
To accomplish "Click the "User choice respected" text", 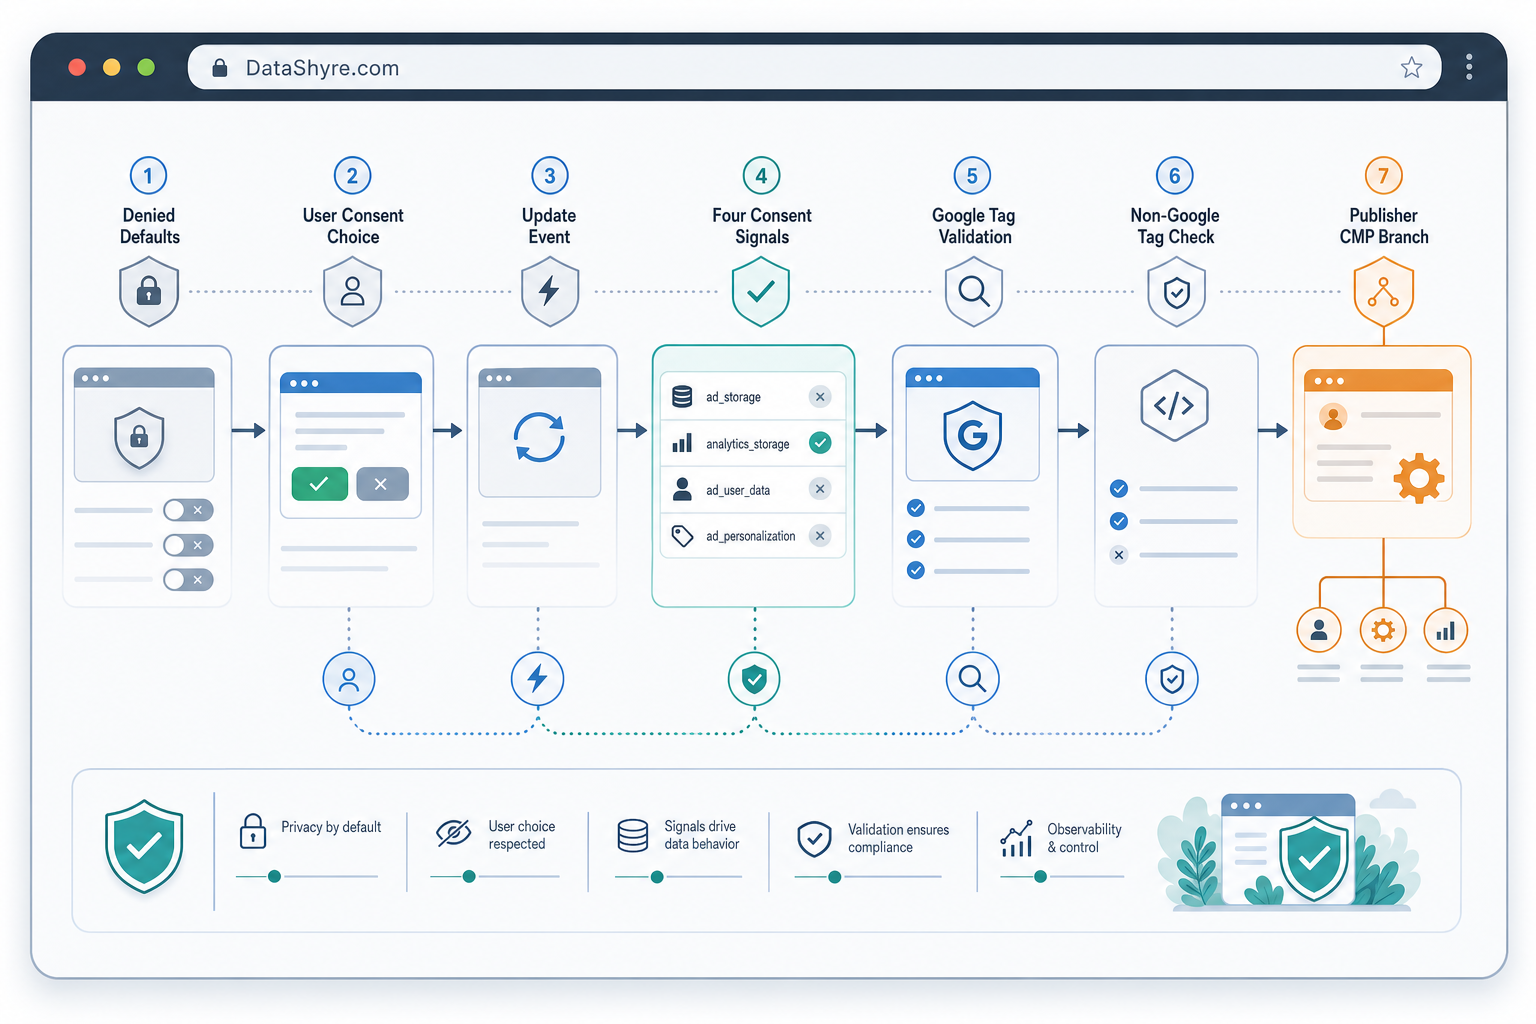I will click(x=521, y=835).
